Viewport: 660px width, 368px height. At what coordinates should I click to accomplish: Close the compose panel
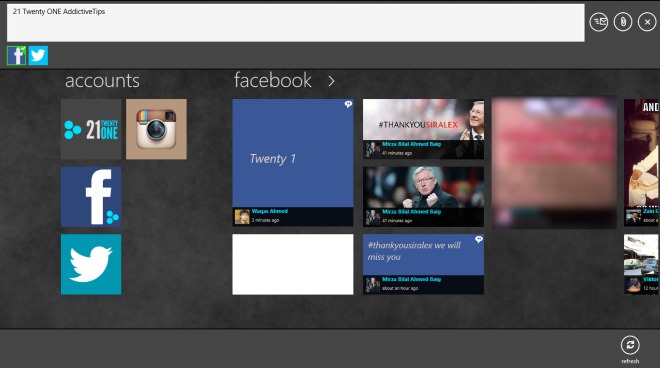647,22
